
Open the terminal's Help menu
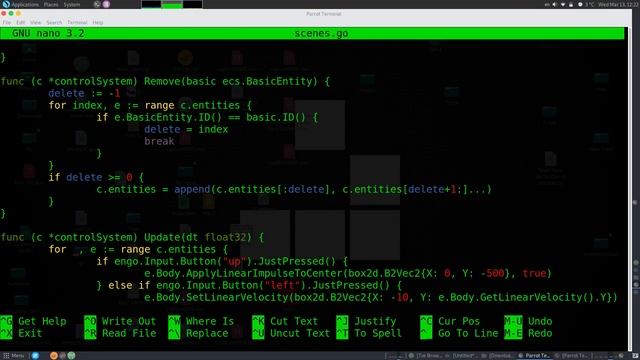click(x=98, y=22)
